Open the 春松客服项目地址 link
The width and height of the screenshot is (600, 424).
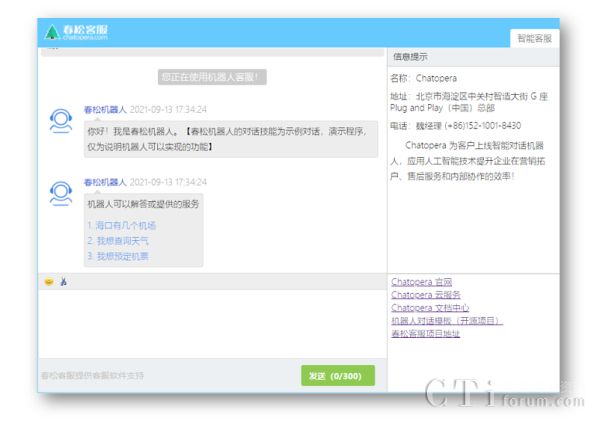coord(426,334)
